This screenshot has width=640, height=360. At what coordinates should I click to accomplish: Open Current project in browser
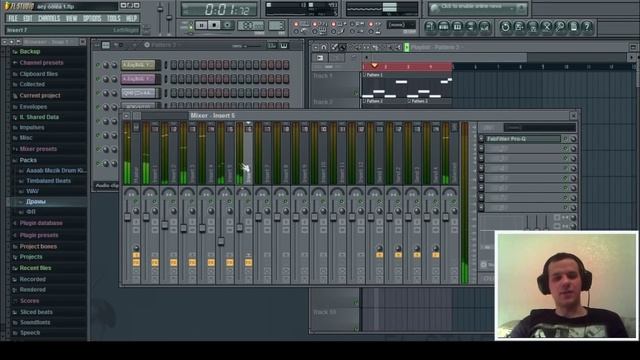pyautogui.click(x=40, y=96)
